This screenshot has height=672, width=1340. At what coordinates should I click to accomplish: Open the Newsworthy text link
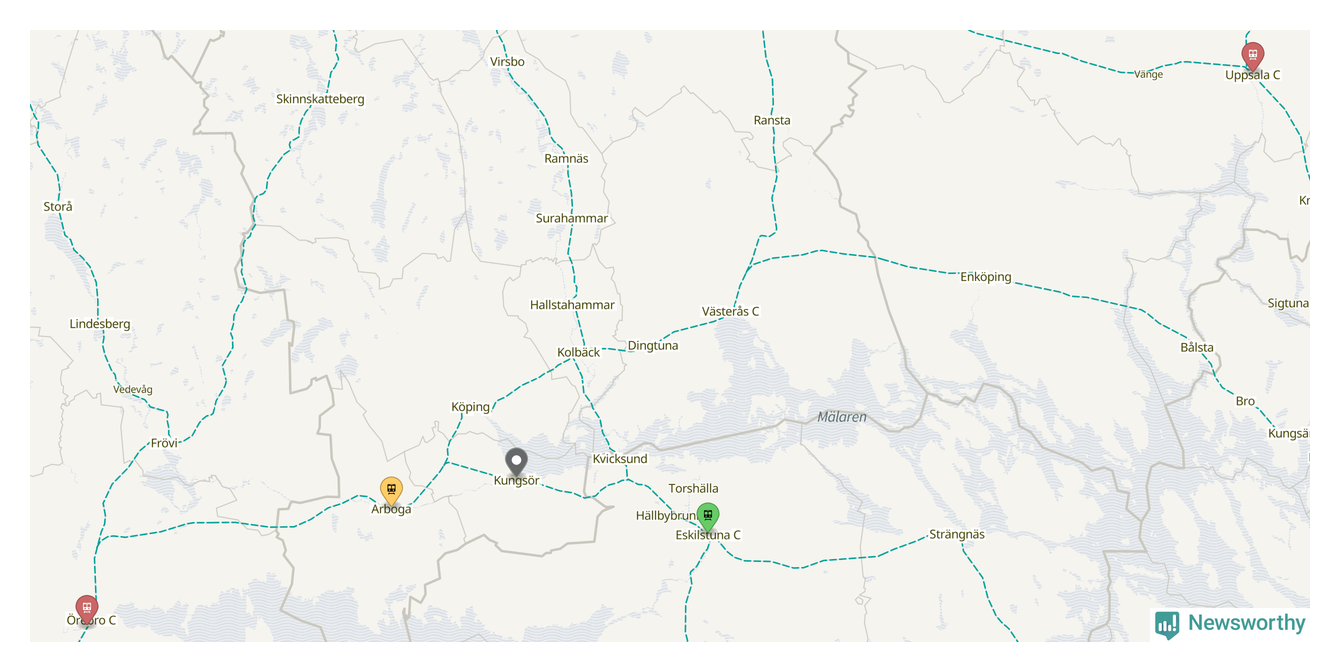pyautogui.click(x=1246, y=623)
